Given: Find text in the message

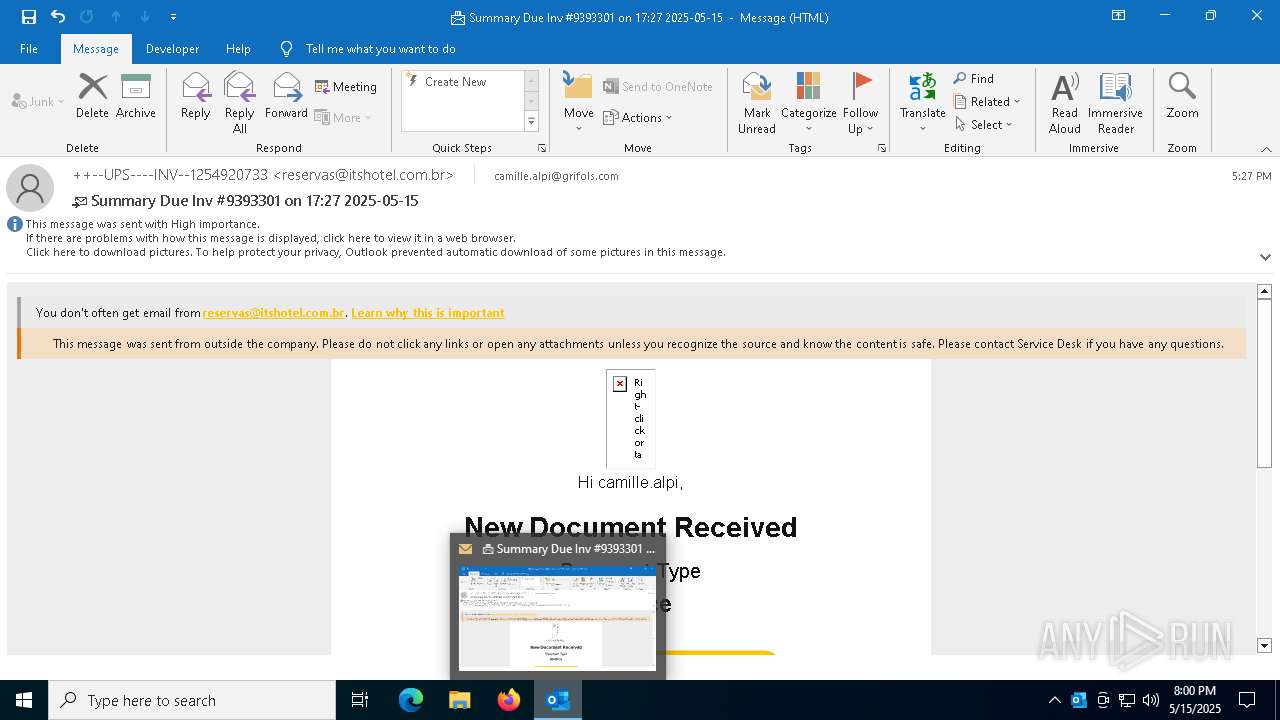Looking at the screenshot, I should click(974, 79).
